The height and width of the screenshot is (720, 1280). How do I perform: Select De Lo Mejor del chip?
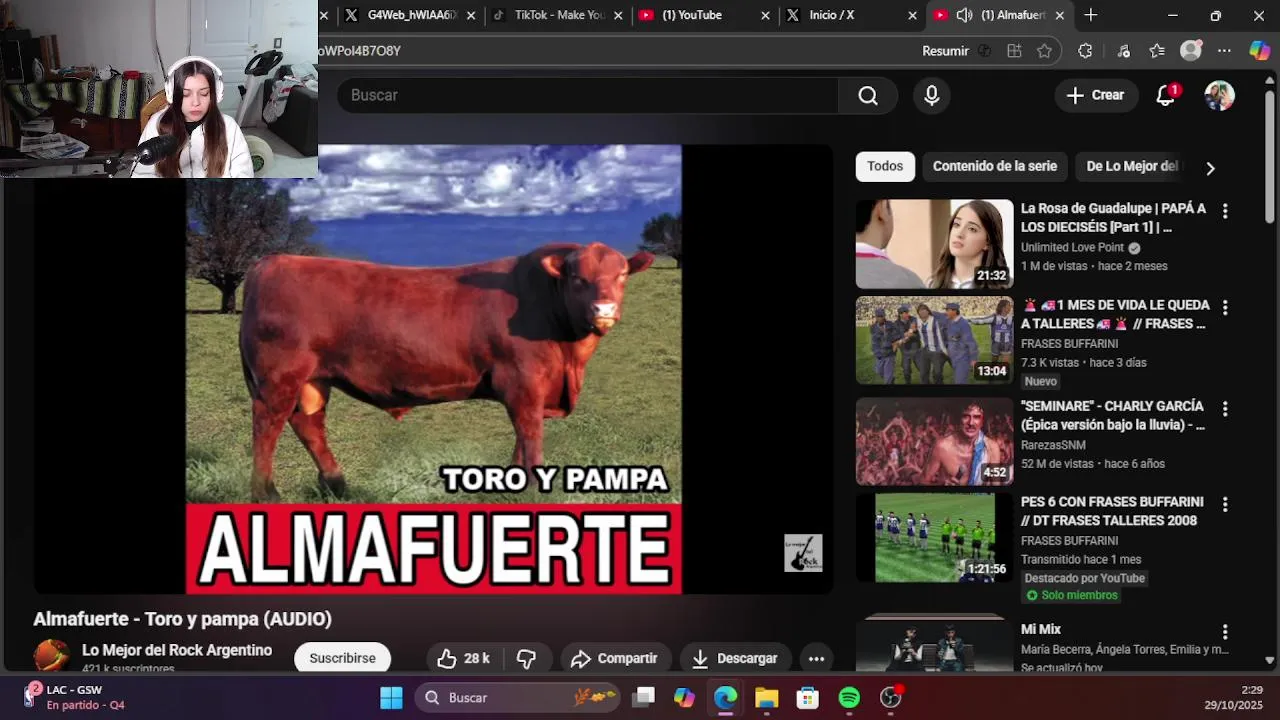1131,167
